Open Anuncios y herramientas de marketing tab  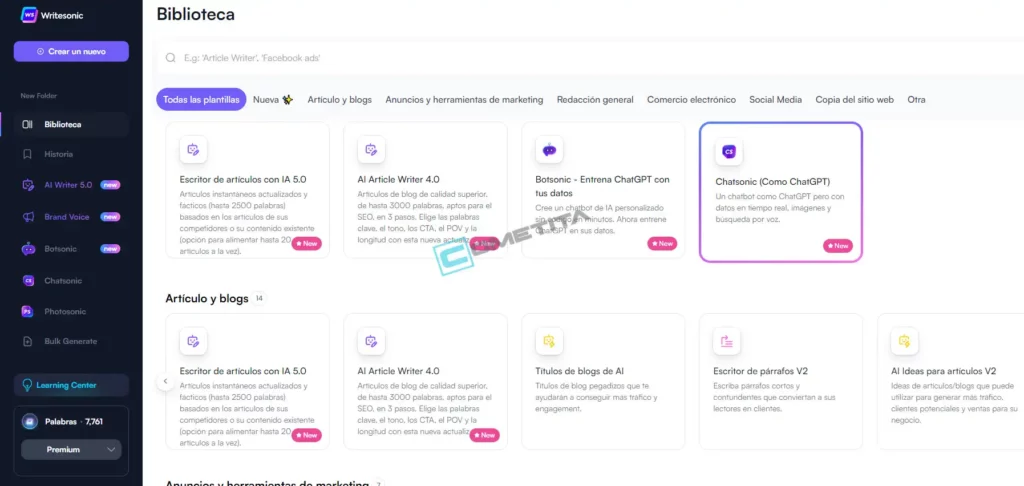tap(464, 99)
